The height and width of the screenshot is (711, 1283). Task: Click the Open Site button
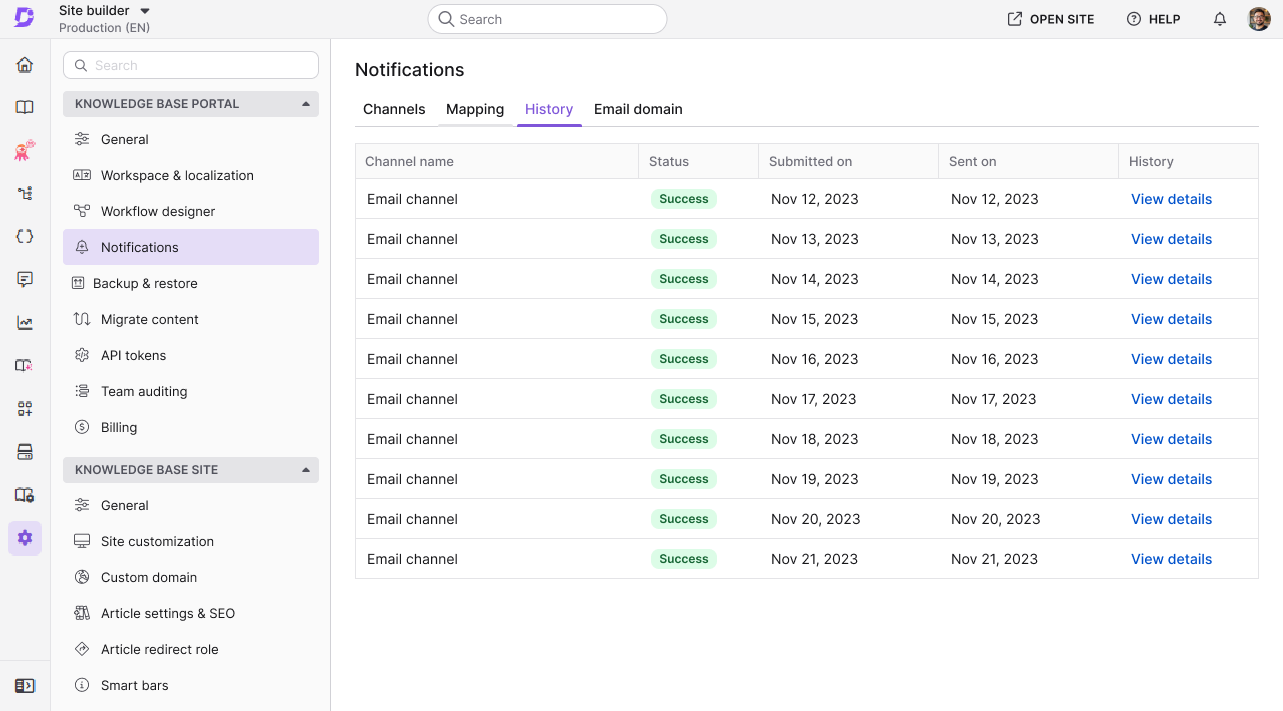(x=1050, y=19)
